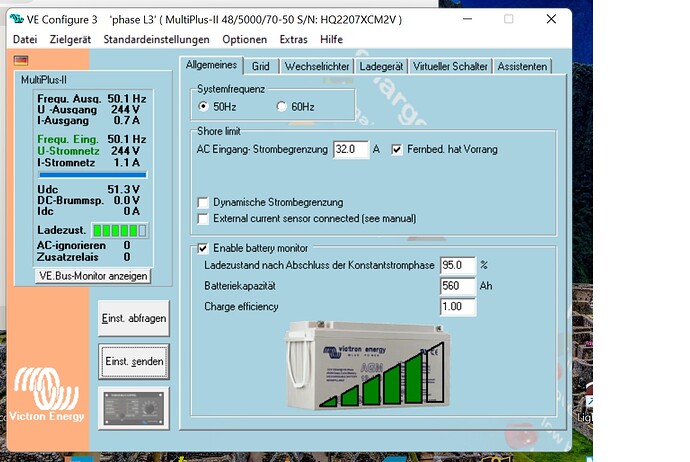Screen dimensions: 690x462
Task: Click the Frequ. Eing. 50.1 Hz reading
Action: coord(92,139)
